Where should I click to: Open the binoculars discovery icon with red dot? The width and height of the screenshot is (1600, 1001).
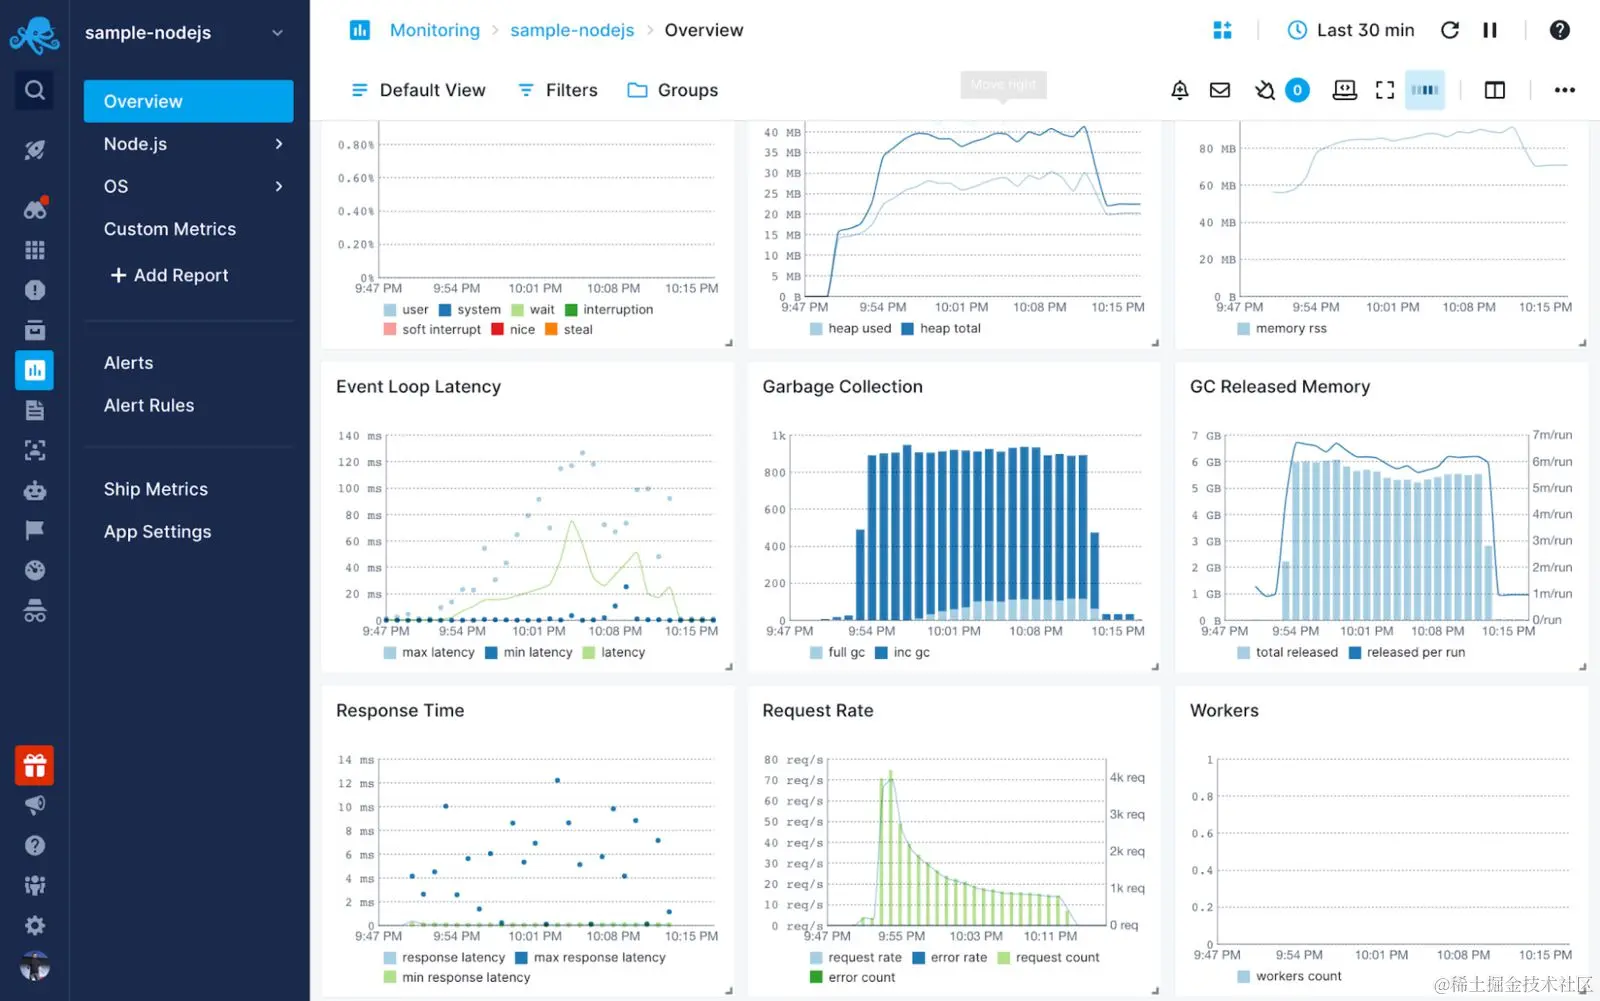click(34, 208)
